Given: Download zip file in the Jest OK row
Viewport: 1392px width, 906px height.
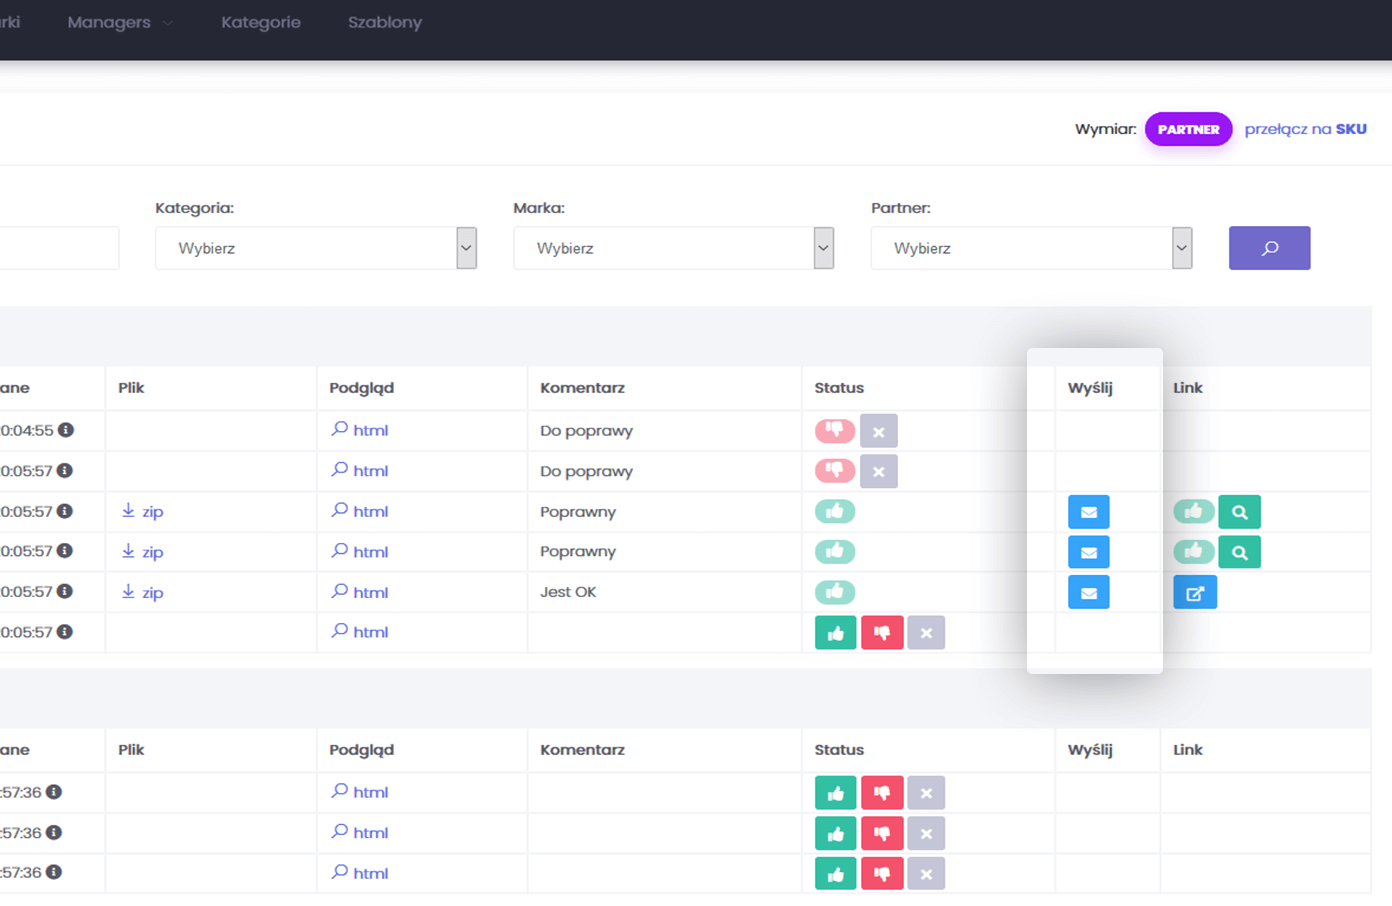Looking at the screenshot, I should [x=142, y=592].
